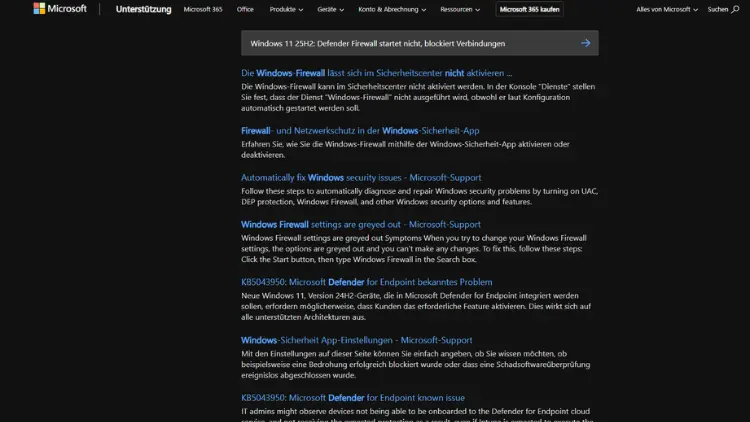Click text 'Mit den Einstellungen auf dieser Seite'
750x422 pixels.
[x=416, y=364]
